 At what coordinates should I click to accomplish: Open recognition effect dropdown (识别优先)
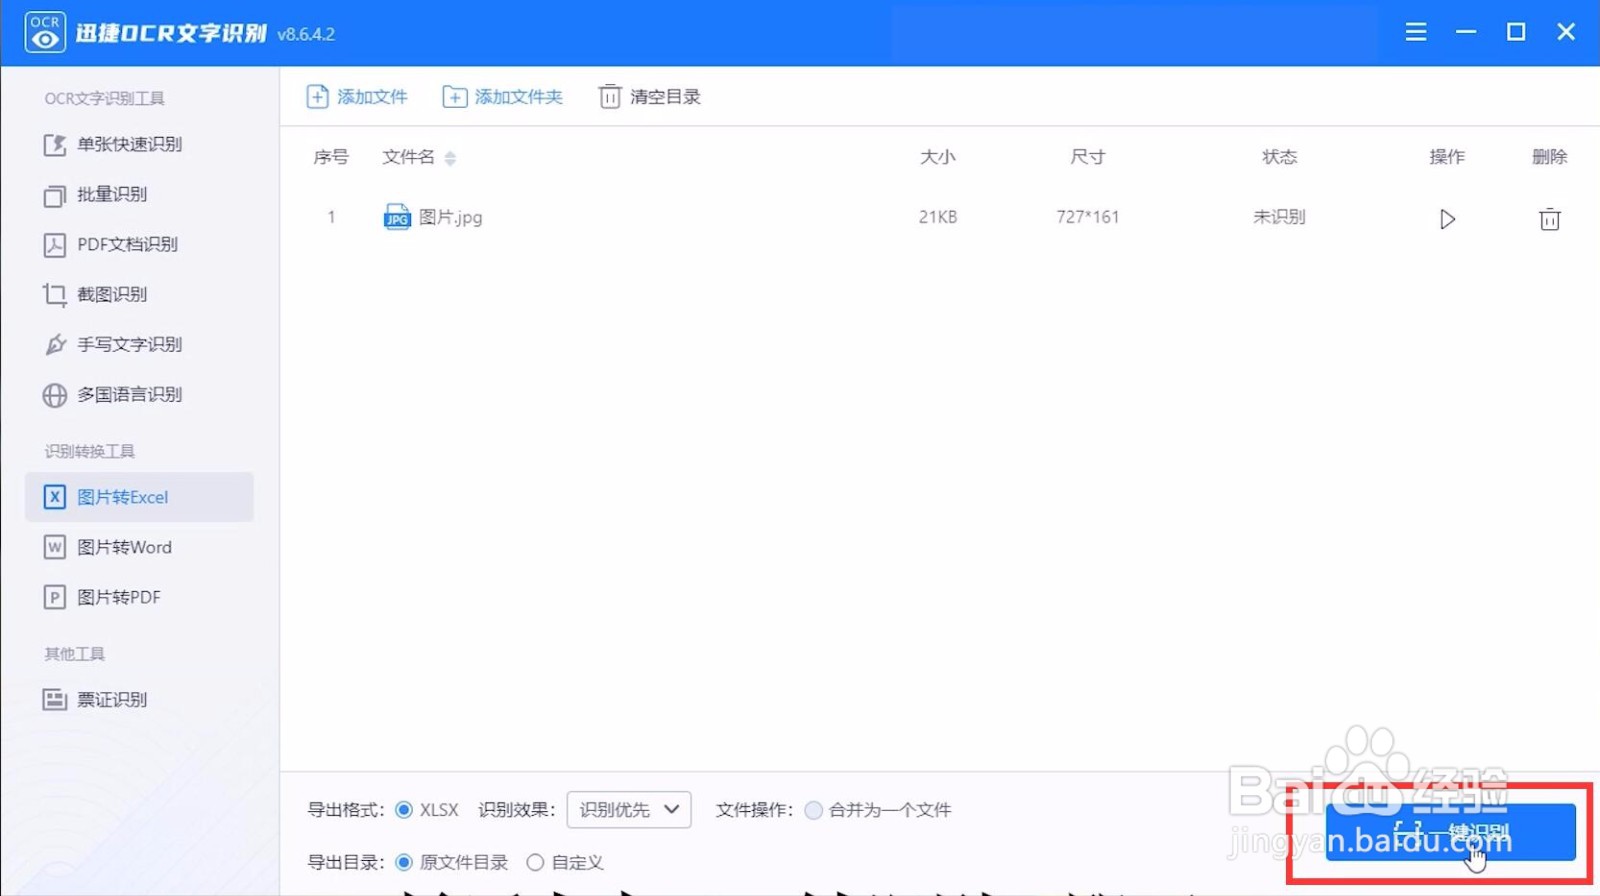click(629, 810)
